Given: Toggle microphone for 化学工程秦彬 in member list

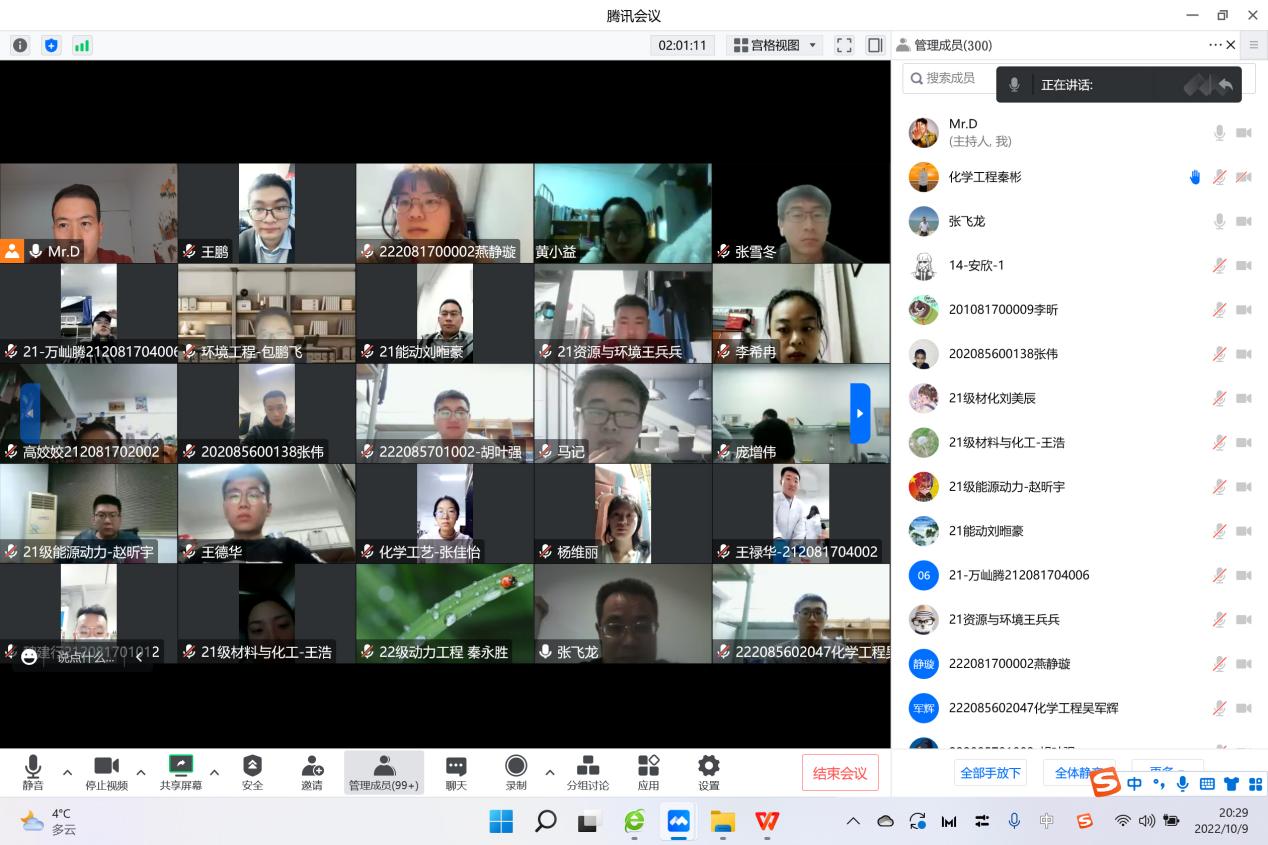Looking at the screenshot, I should point(1219,177).
